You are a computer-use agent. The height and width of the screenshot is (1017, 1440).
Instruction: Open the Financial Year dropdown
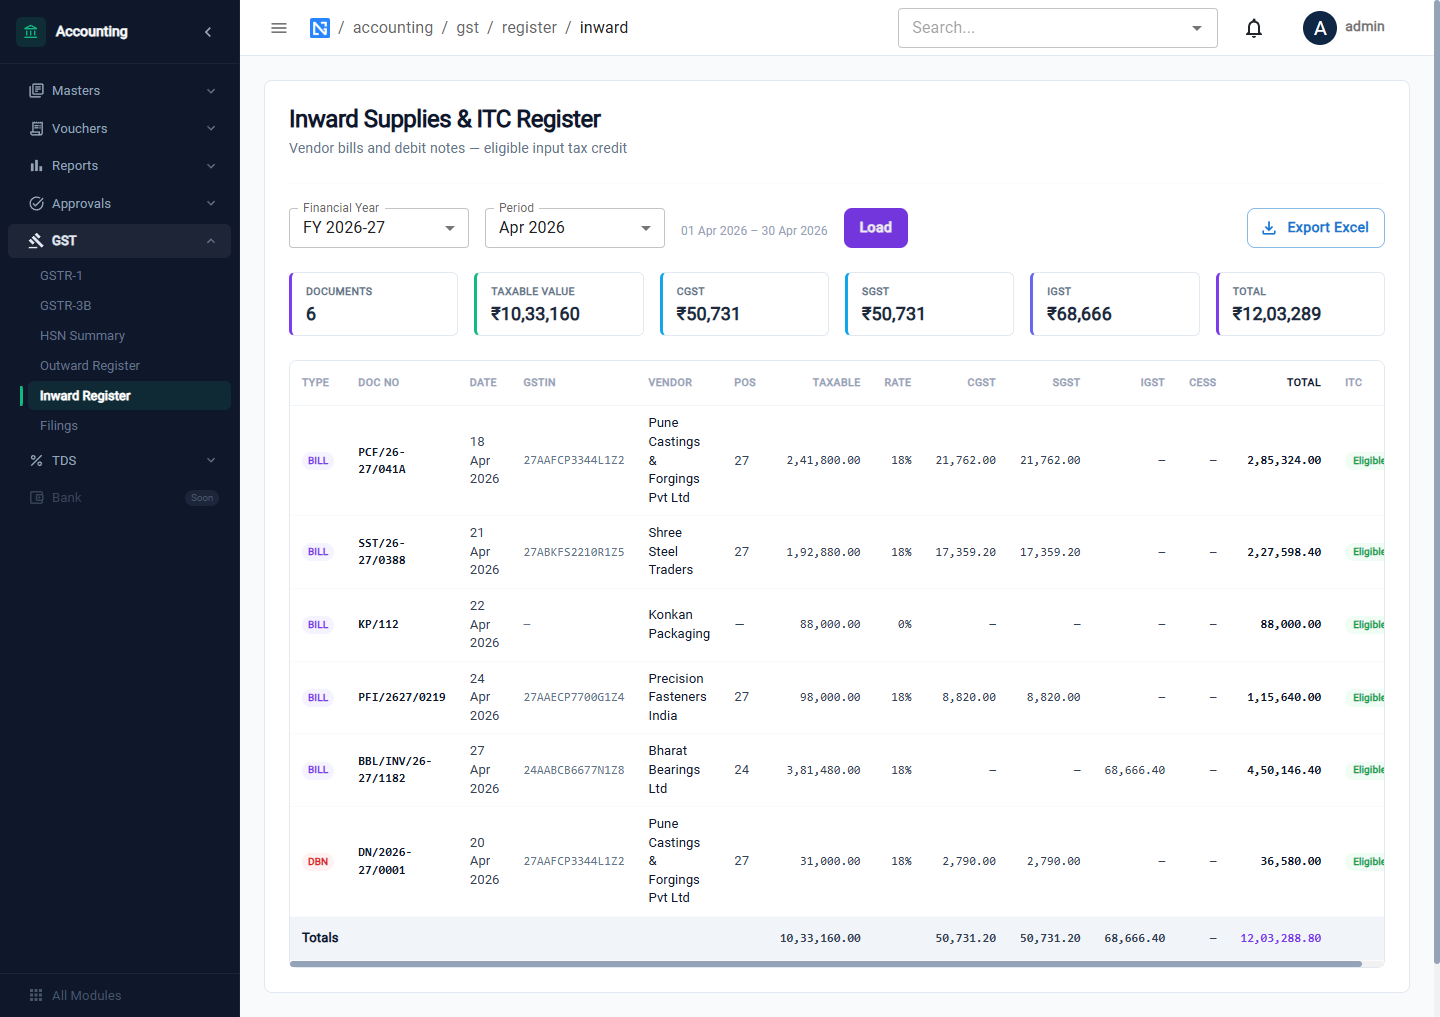379,228
